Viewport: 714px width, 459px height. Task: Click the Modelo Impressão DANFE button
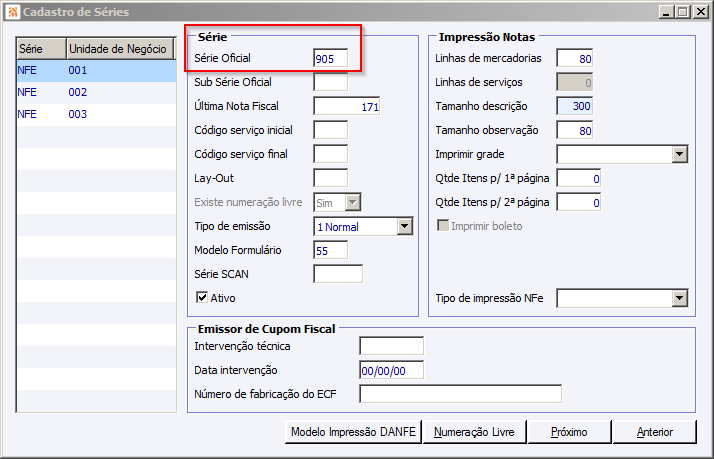(352, 432)
